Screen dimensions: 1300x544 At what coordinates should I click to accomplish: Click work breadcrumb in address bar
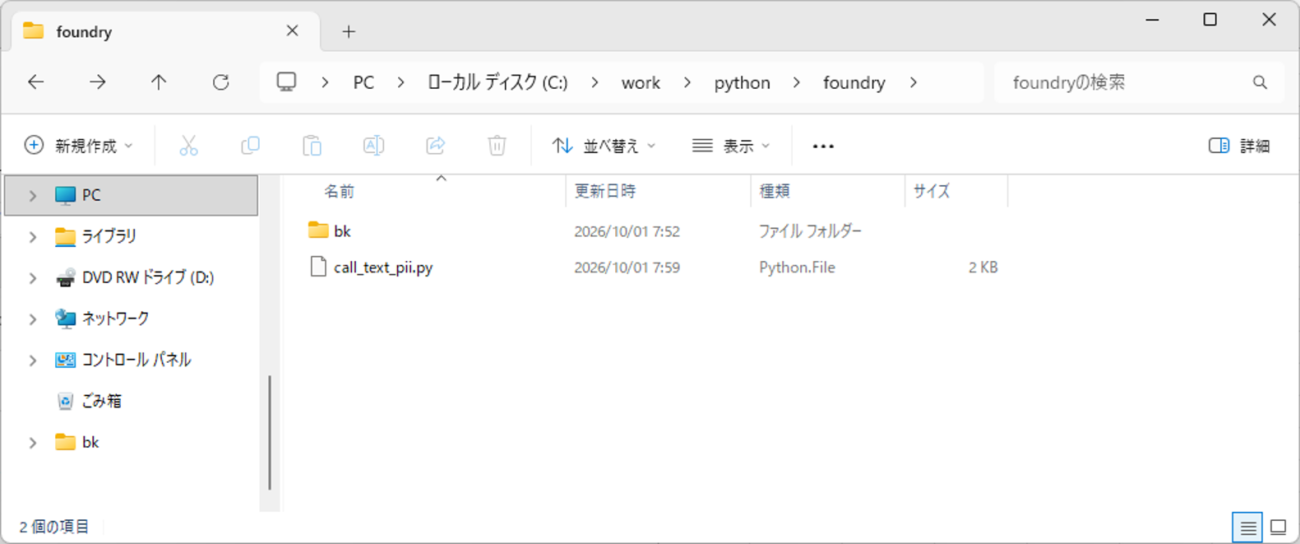click(641, 83)
